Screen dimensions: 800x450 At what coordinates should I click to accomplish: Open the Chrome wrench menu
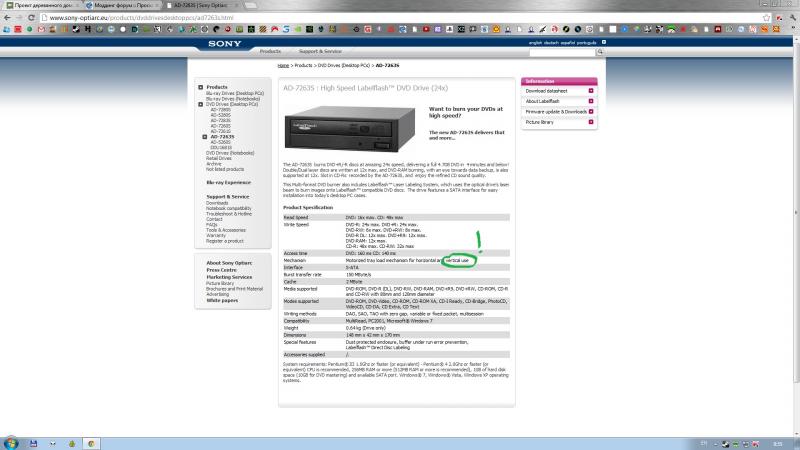pyautogui.click(x=792, y=18)
